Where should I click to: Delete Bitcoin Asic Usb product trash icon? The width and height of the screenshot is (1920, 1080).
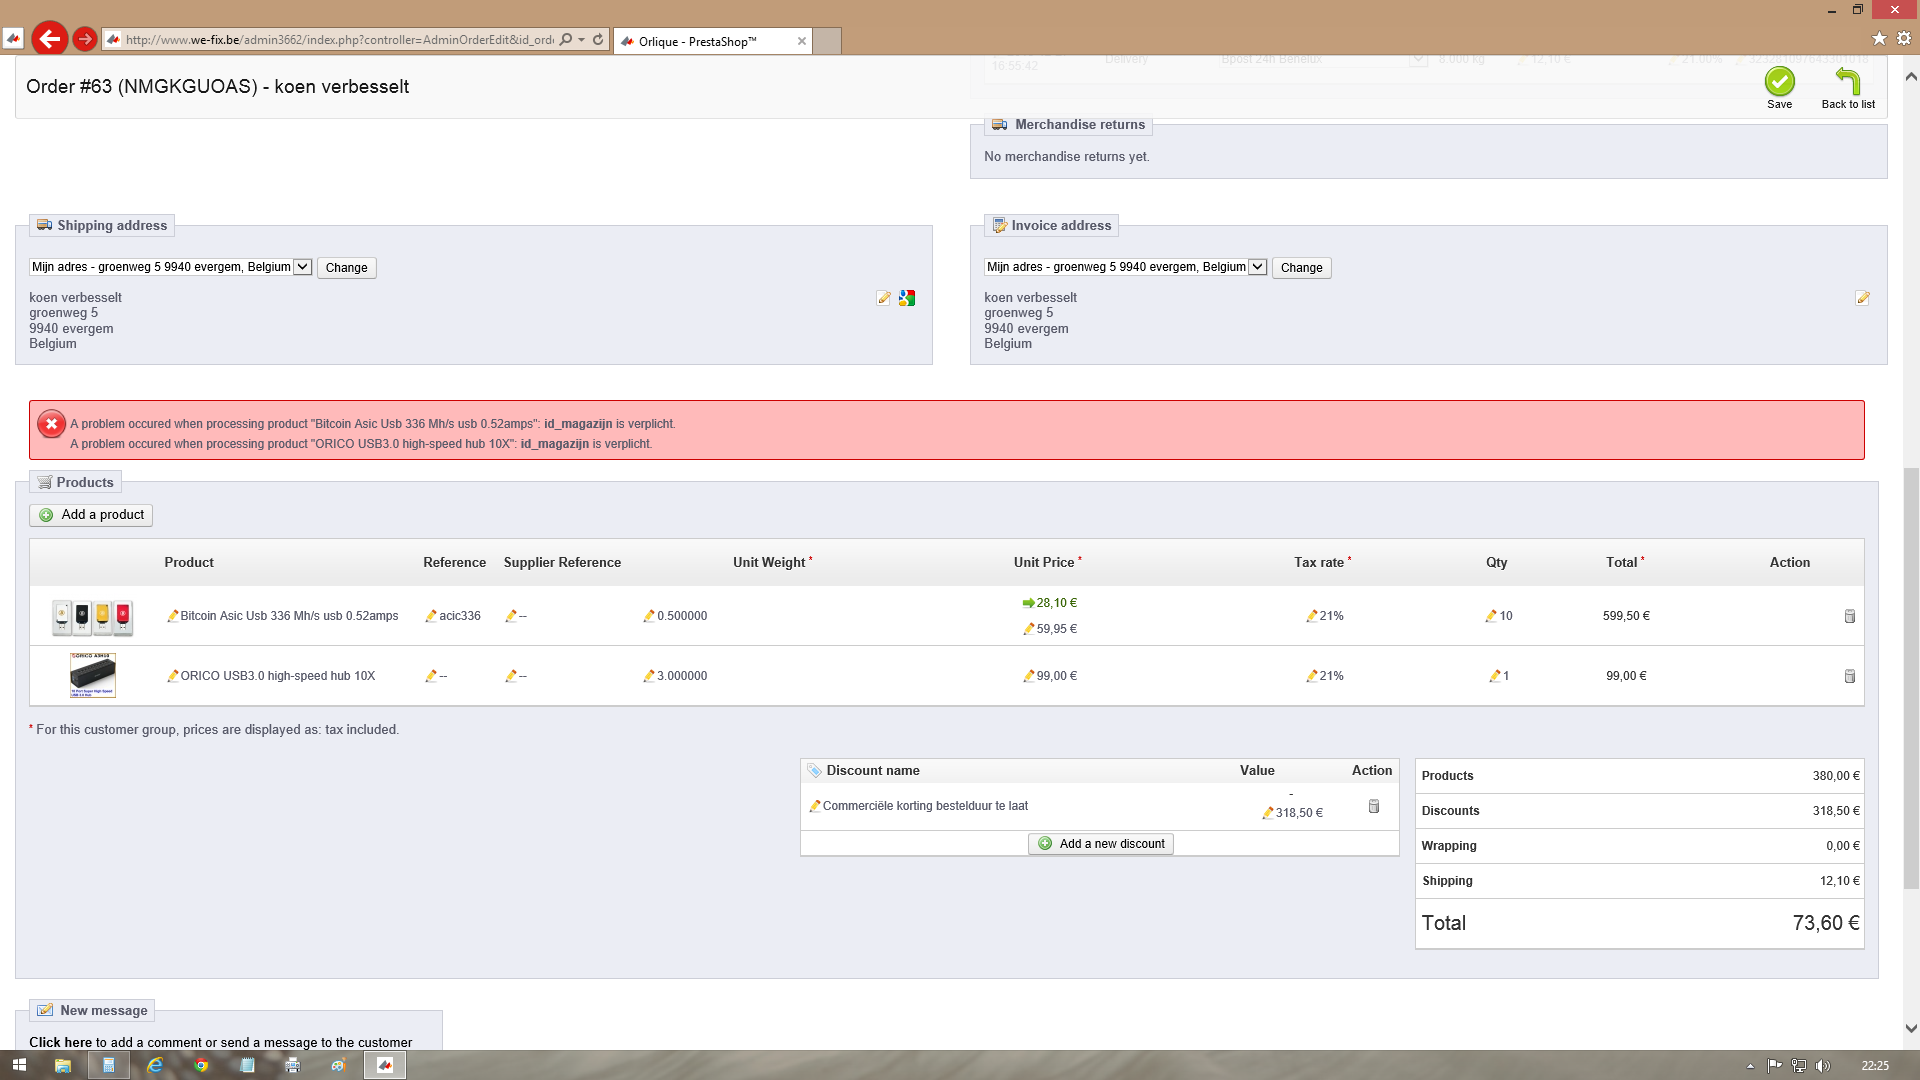(x=1850, y=616)
